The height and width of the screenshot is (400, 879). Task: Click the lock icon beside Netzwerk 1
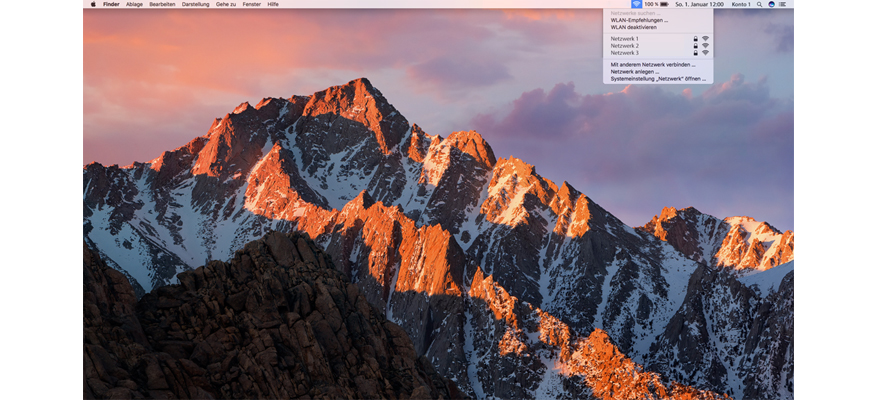[x=695, y=38]
